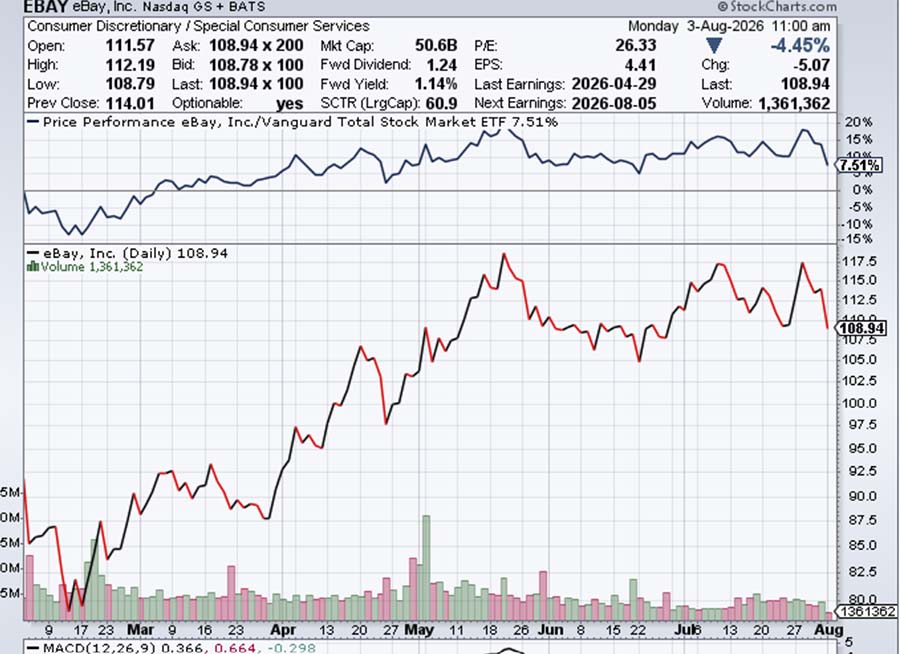Click the Monday 3-Aug-2026 11:00 am timestamp
Image resolution: width=900 pixels, height=654 pixels.
click(729, 26)
